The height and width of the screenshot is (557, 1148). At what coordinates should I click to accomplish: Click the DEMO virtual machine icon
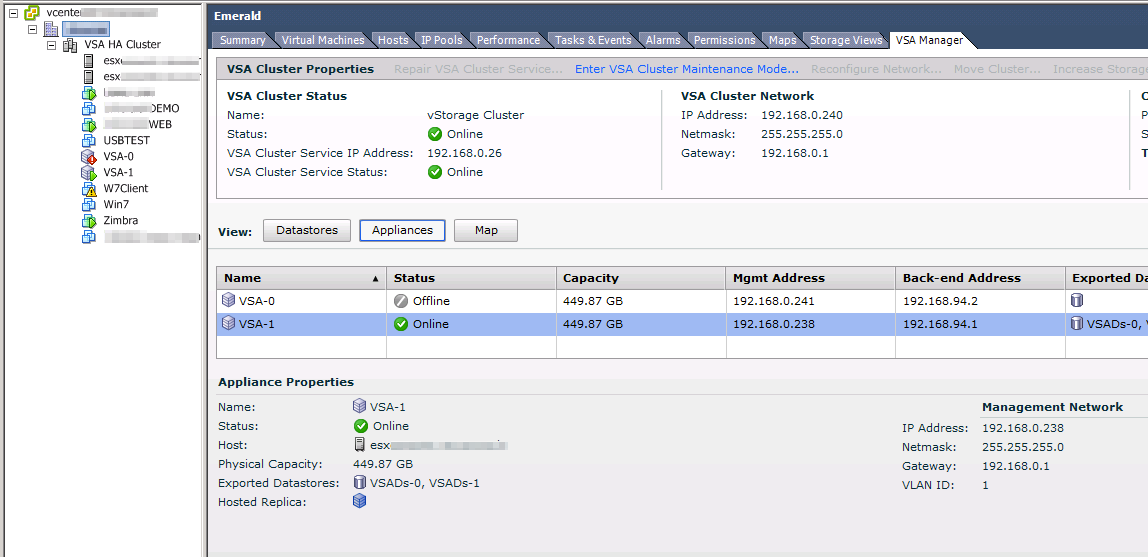tap(89, 108)
